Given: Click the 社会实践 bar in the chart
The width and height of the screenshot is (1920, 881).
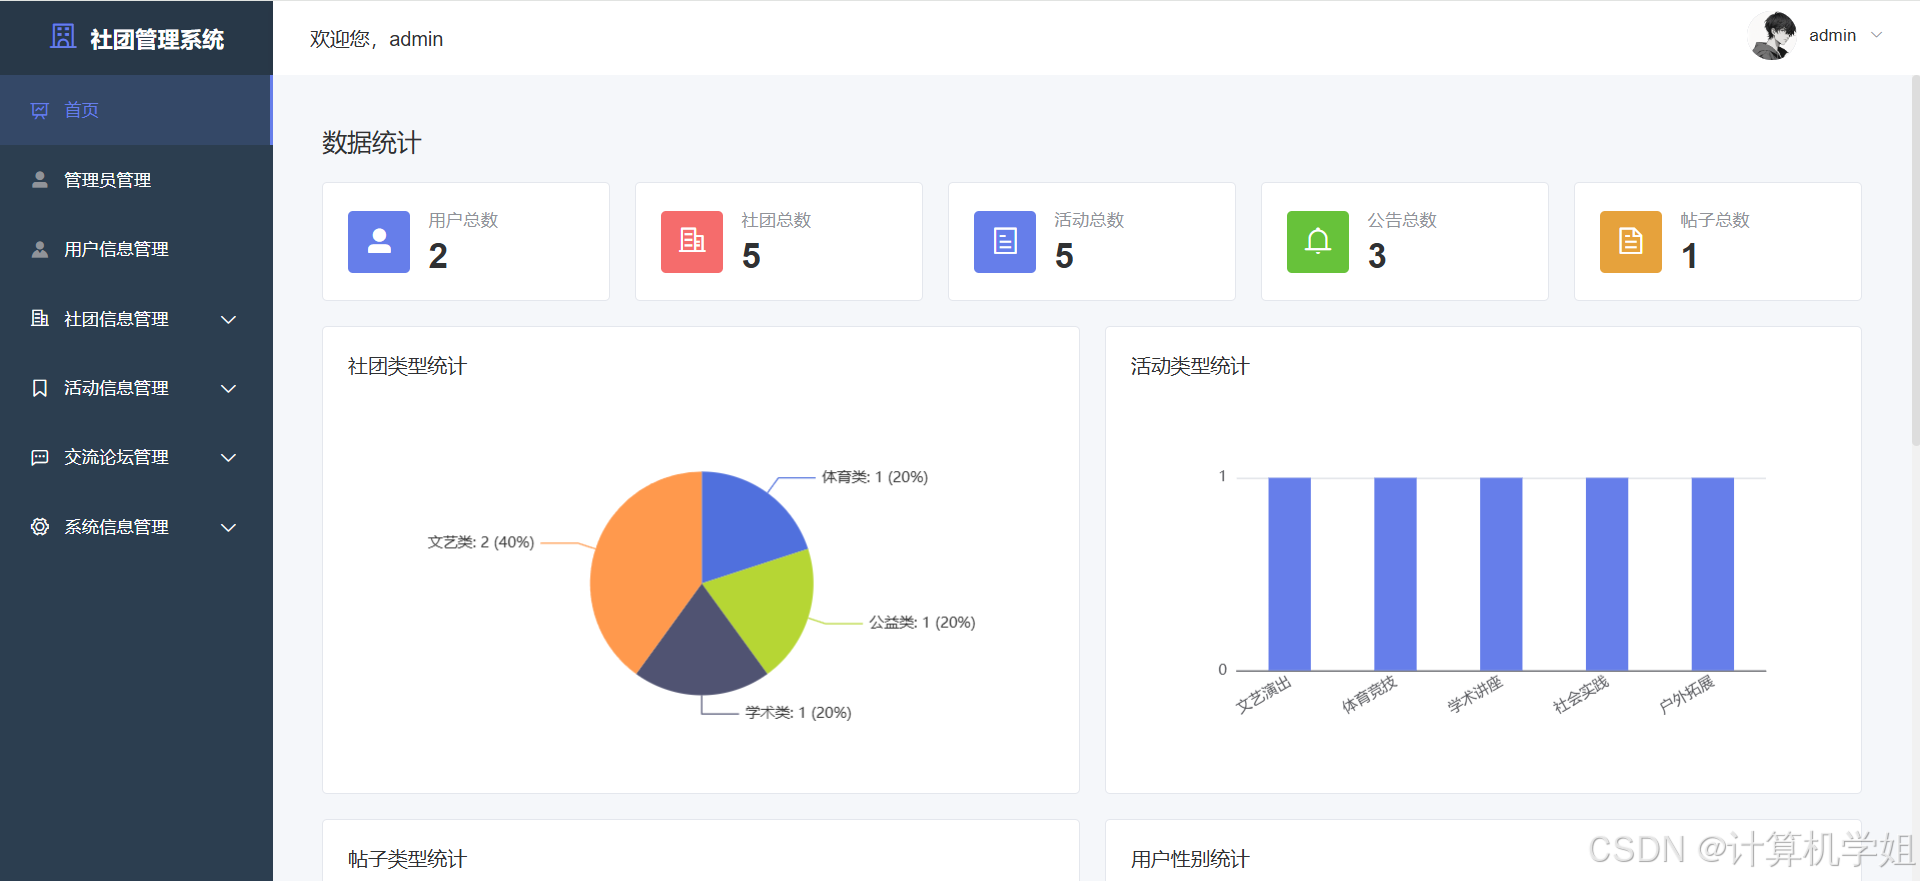Looking at the screenshot, I should coord(1607,574).
